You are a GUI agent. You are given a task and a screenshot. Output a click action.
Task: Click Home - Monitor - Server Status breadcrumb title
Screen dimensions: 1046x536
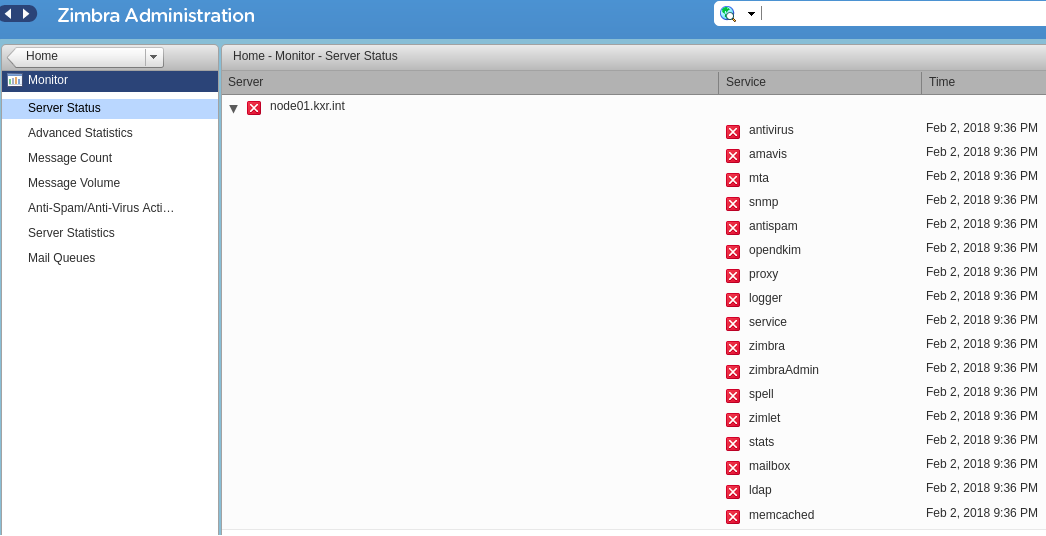pos(315,56)
